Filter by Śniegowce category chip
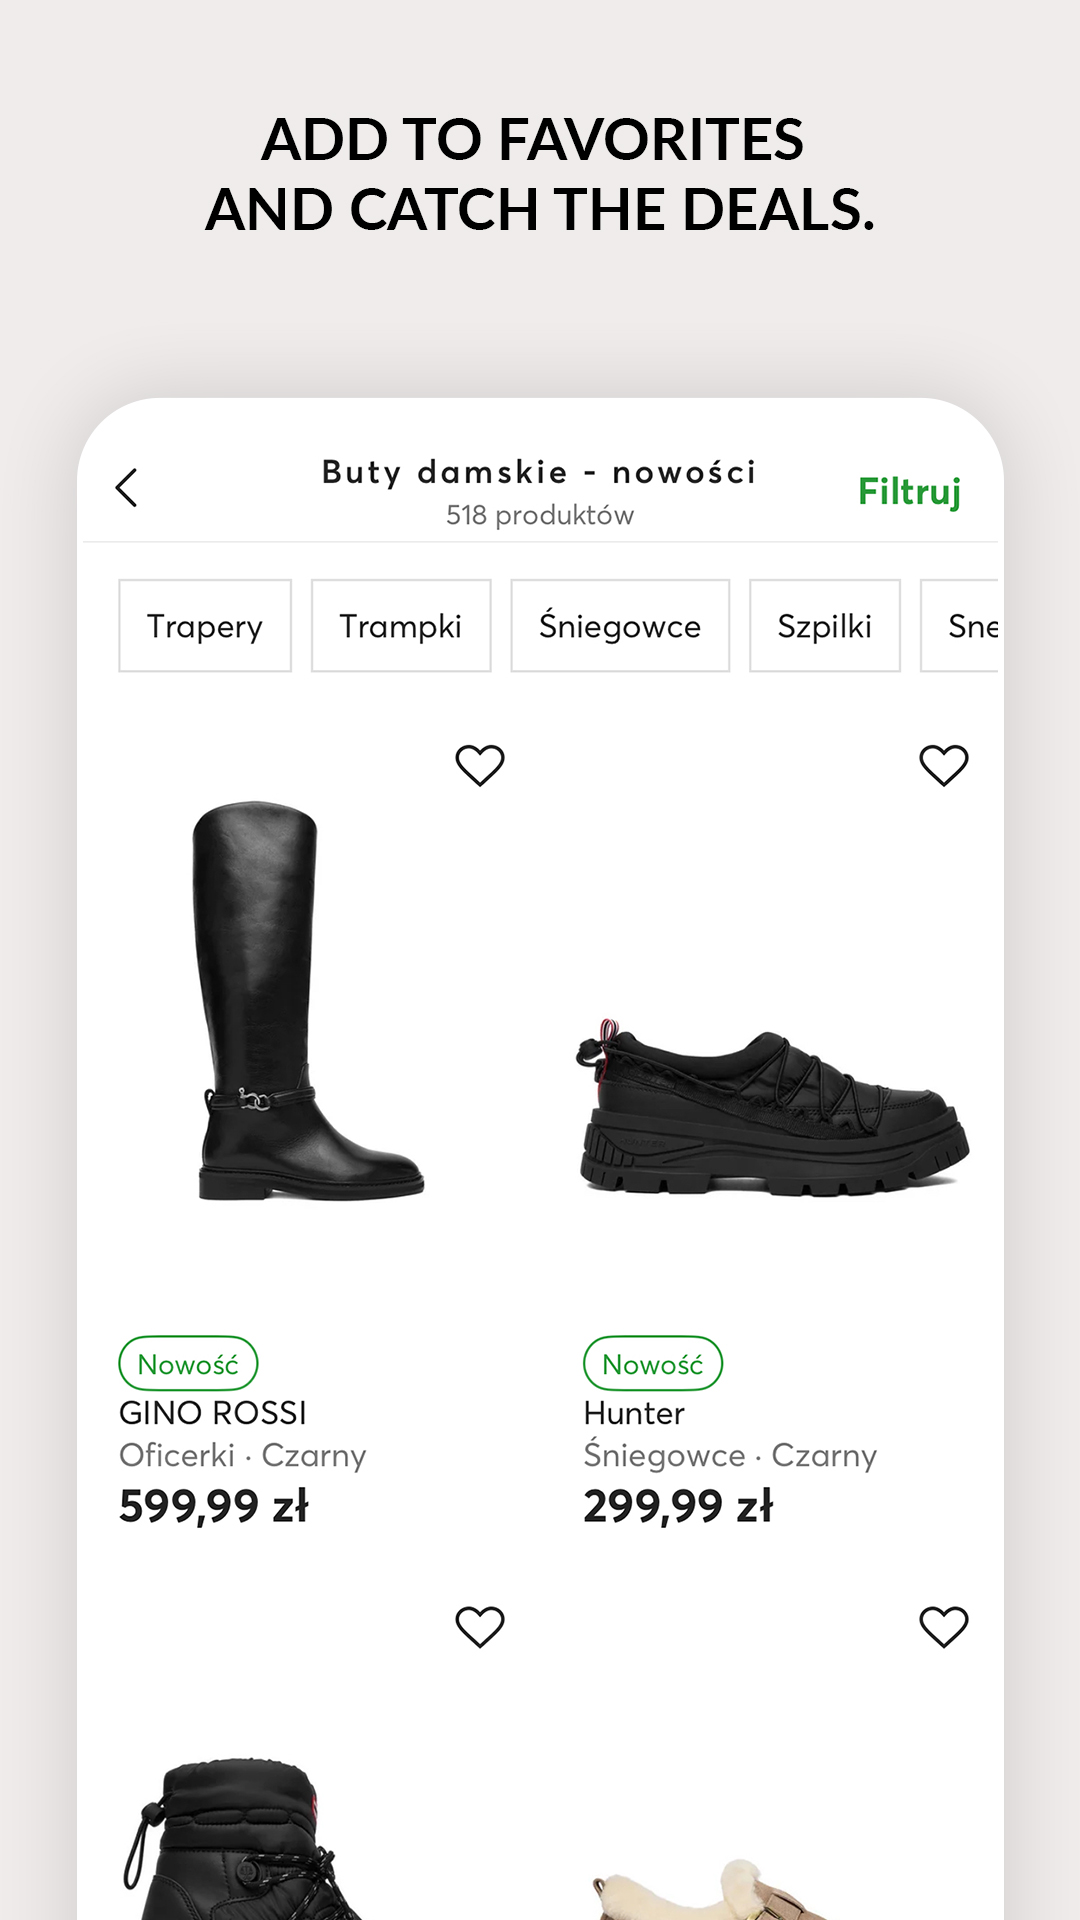This screenshot has height=1920, width=1080. pos(620,626)
